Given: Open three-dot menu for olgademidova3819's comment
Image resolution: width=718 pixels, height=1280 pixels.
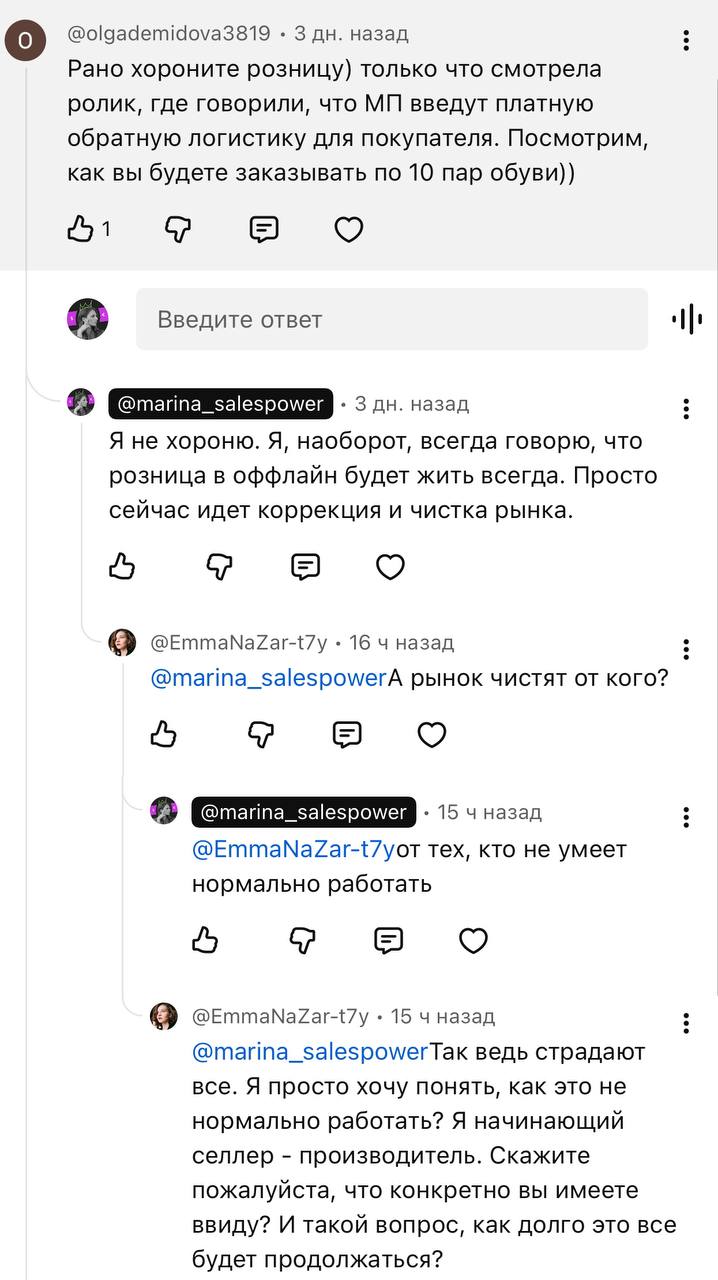Looking at the screenshot, I should pyautogui.click(x=686, y=40).
